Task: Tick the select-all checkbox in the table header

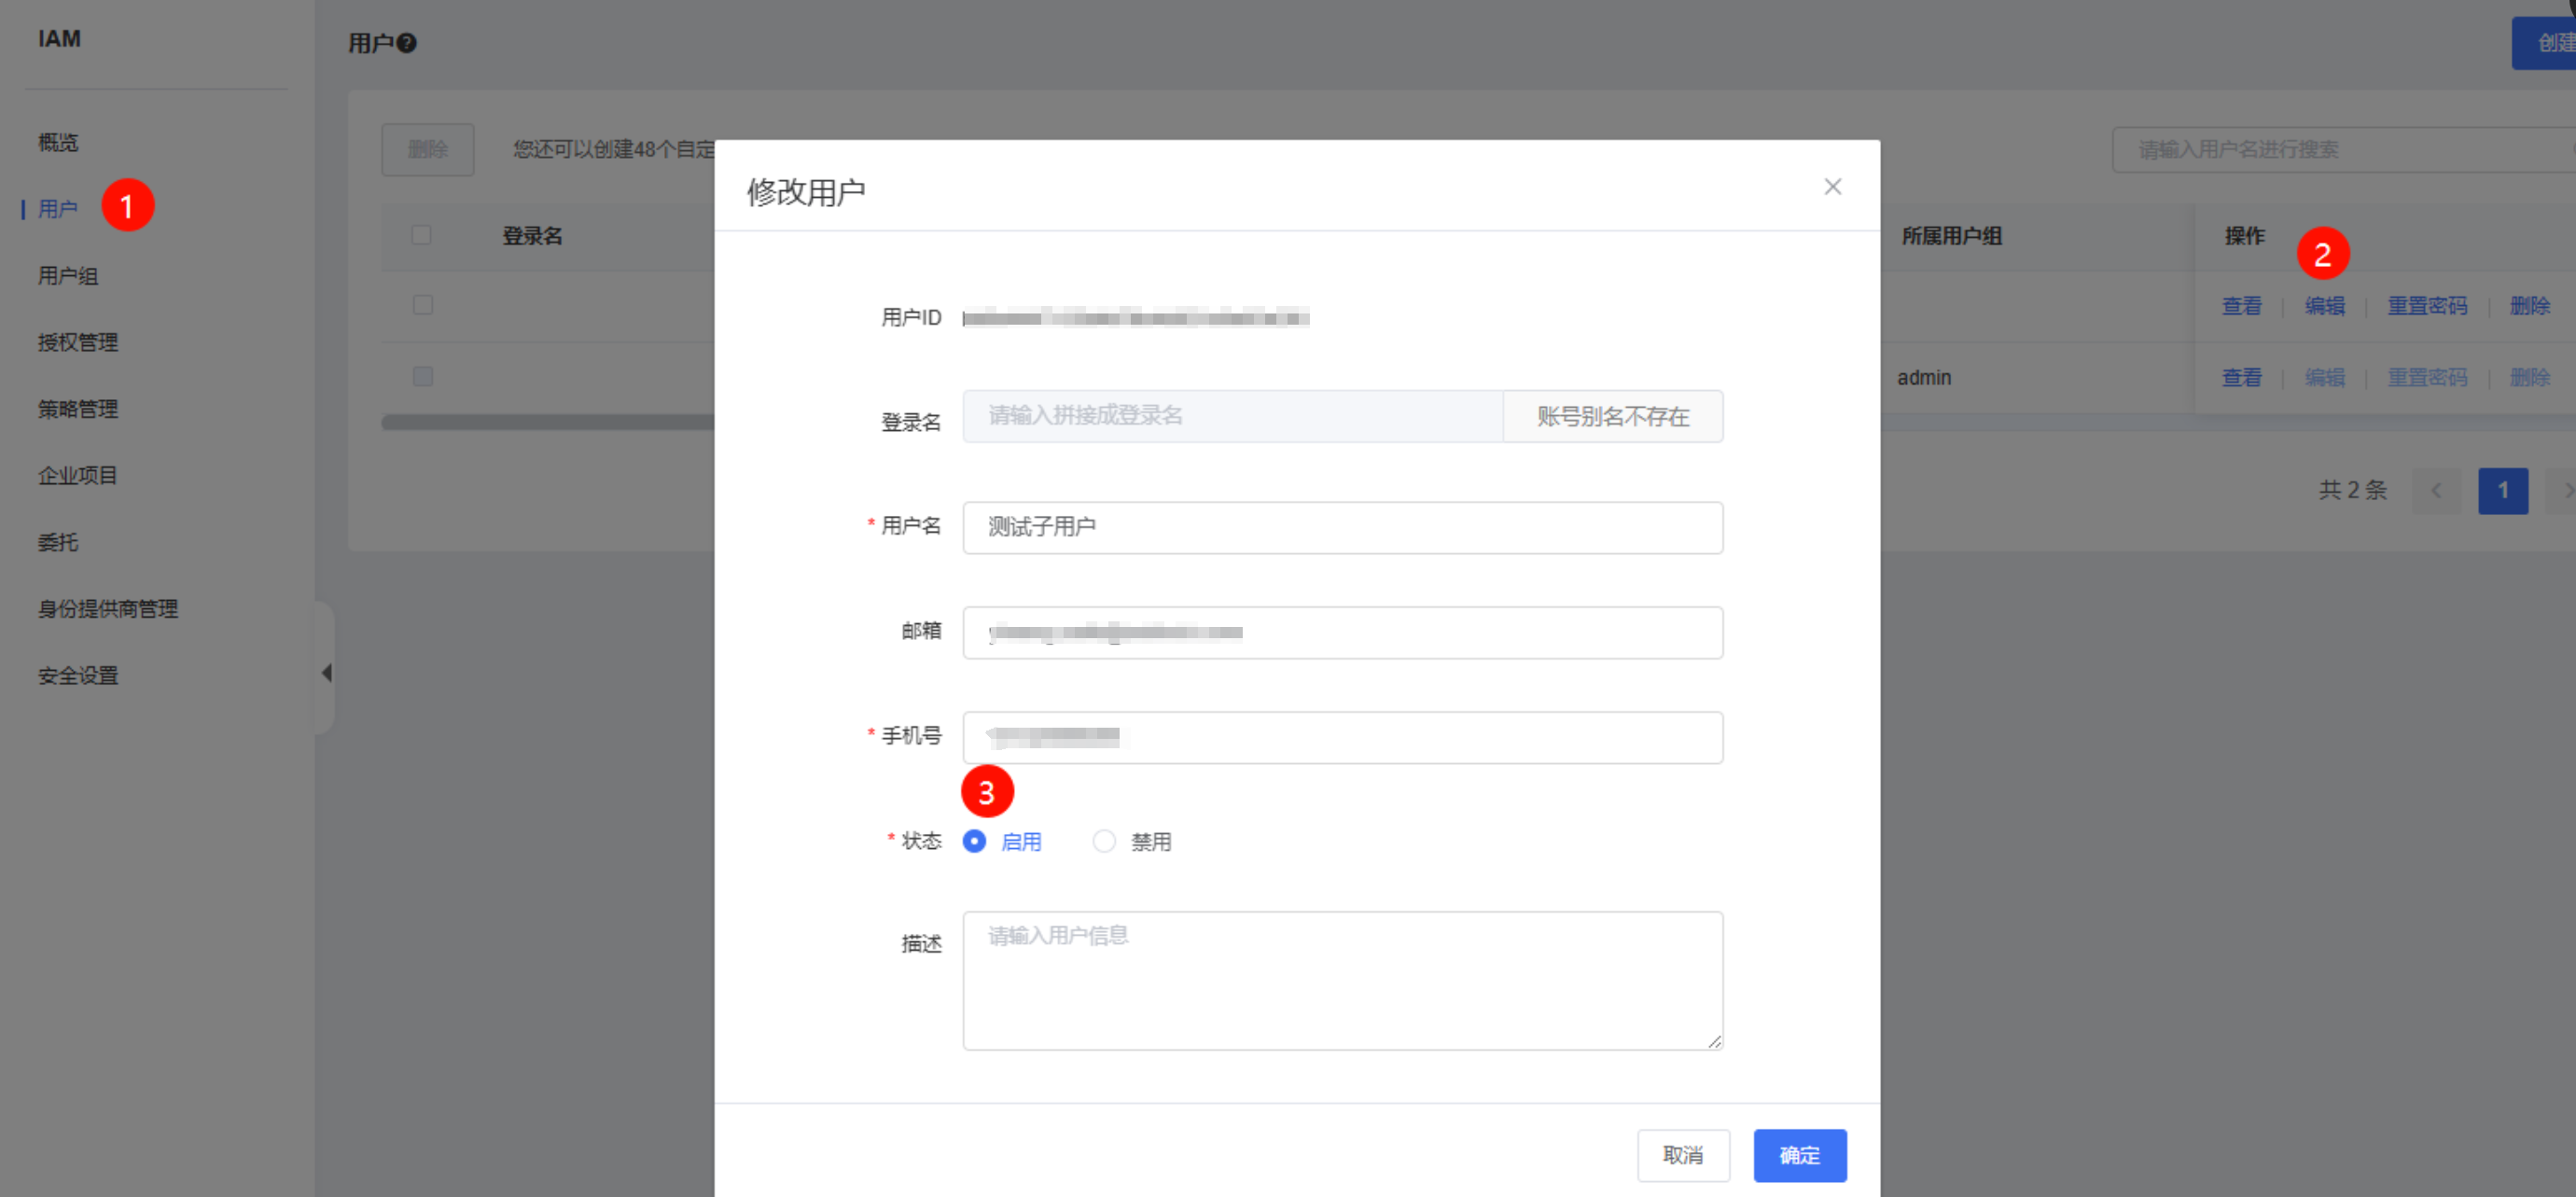Action: click(421, 235)
